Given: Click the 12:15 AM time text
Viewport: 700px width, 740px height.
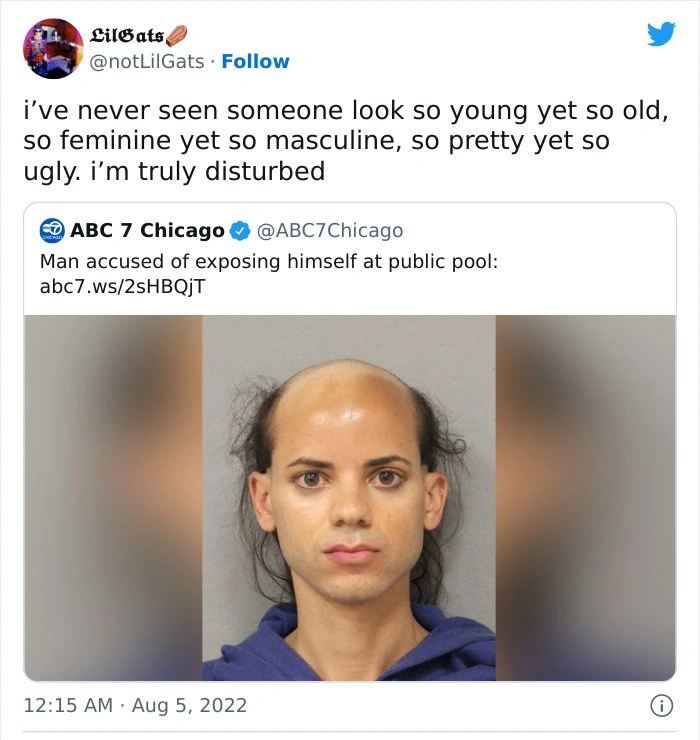Looking at the screenshot, I should 68,706.
